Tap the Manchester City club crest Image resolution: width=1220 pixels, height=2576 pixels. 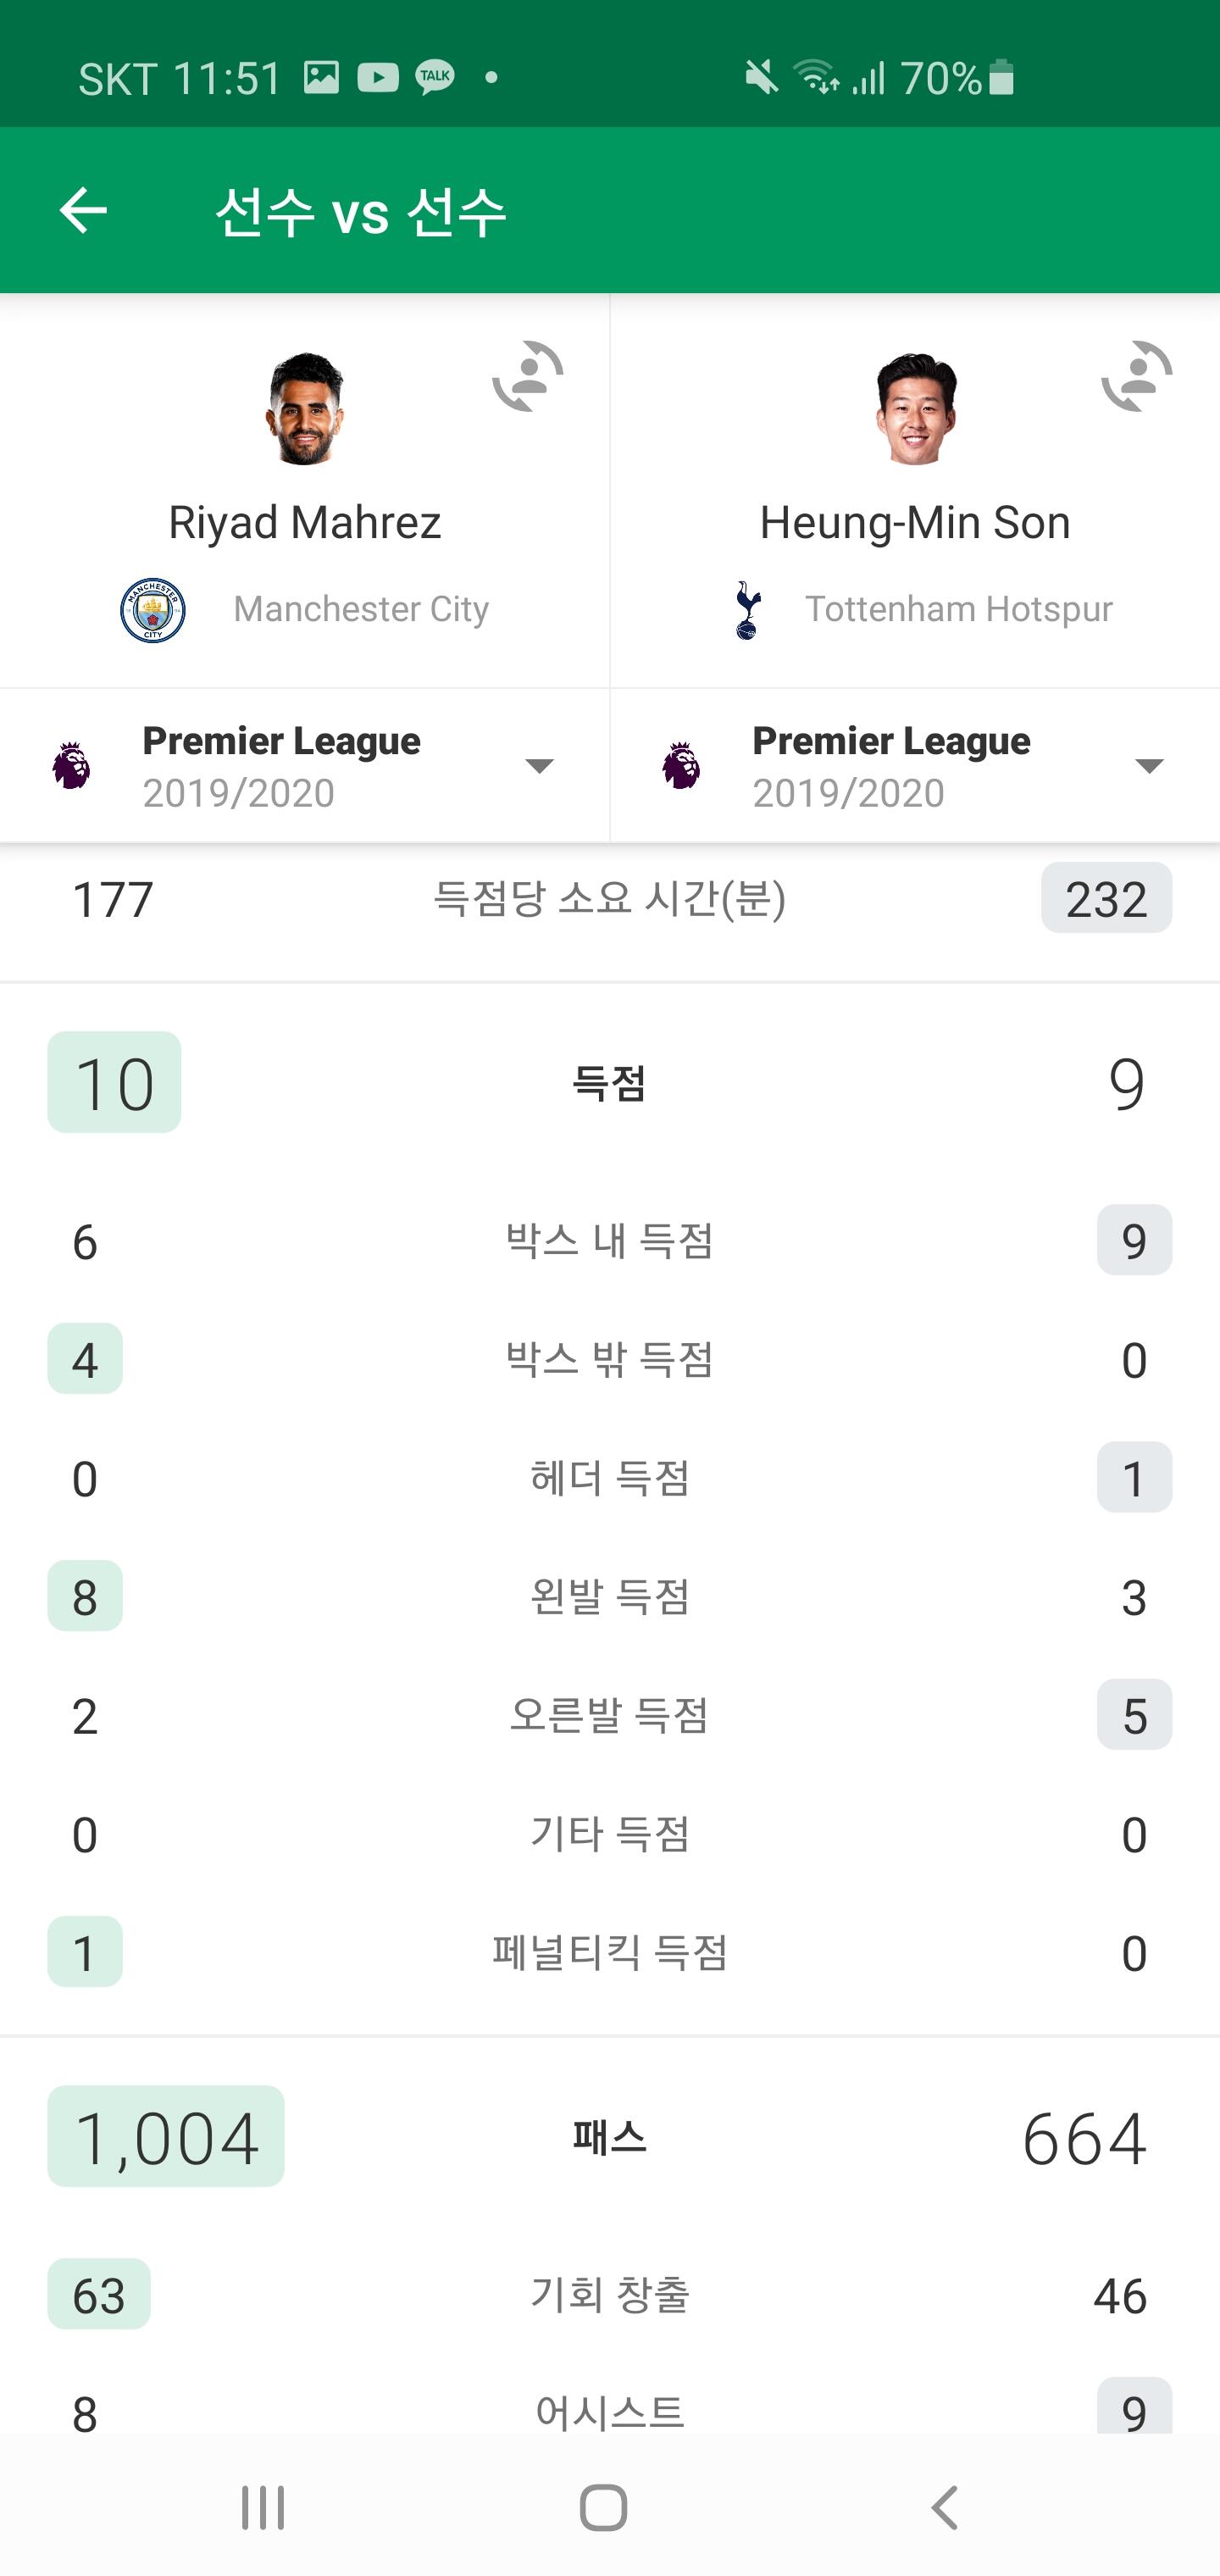pyautogui.click(x=153, y=609)
